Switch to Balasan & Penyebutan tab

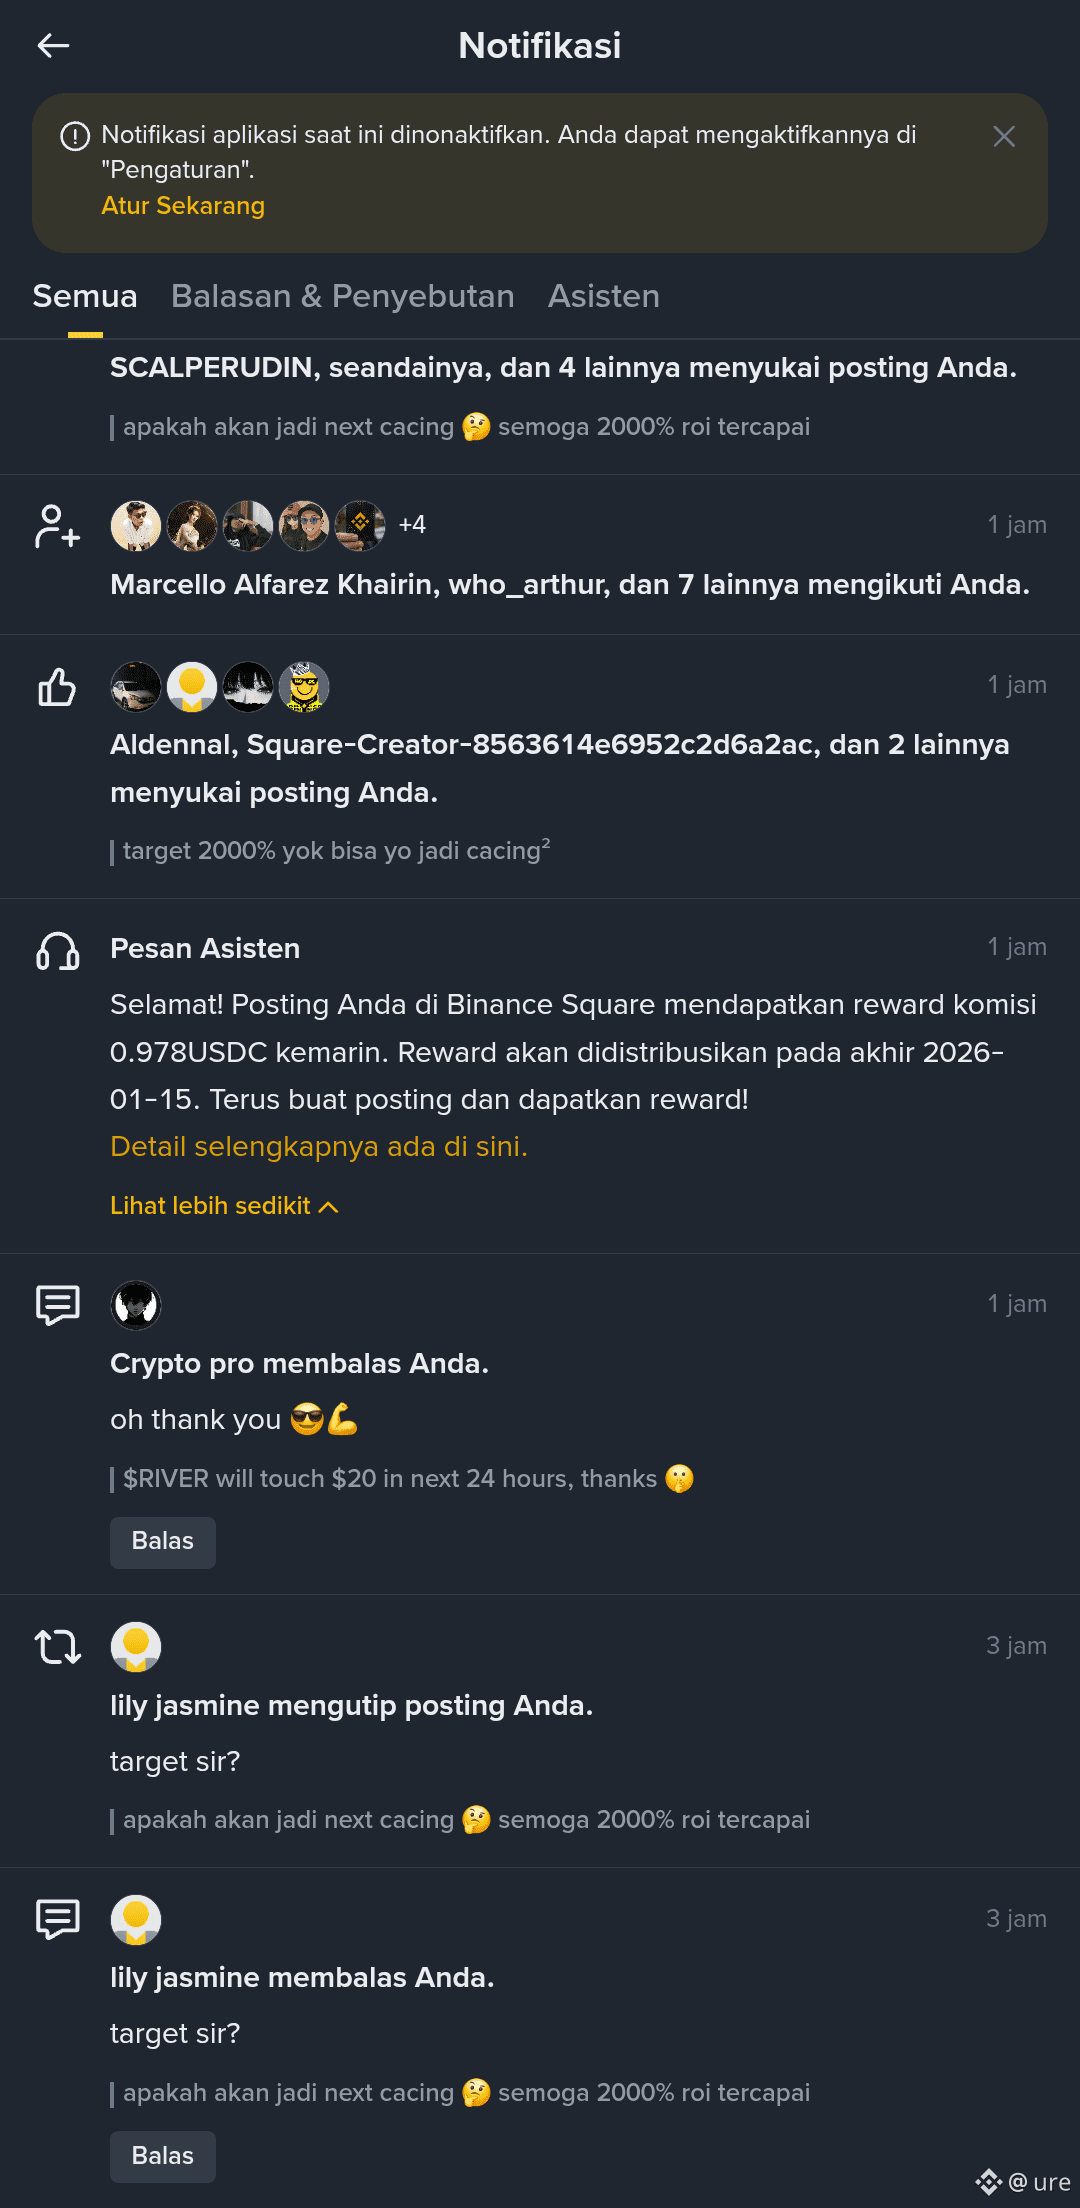click(x=342, y=296)
